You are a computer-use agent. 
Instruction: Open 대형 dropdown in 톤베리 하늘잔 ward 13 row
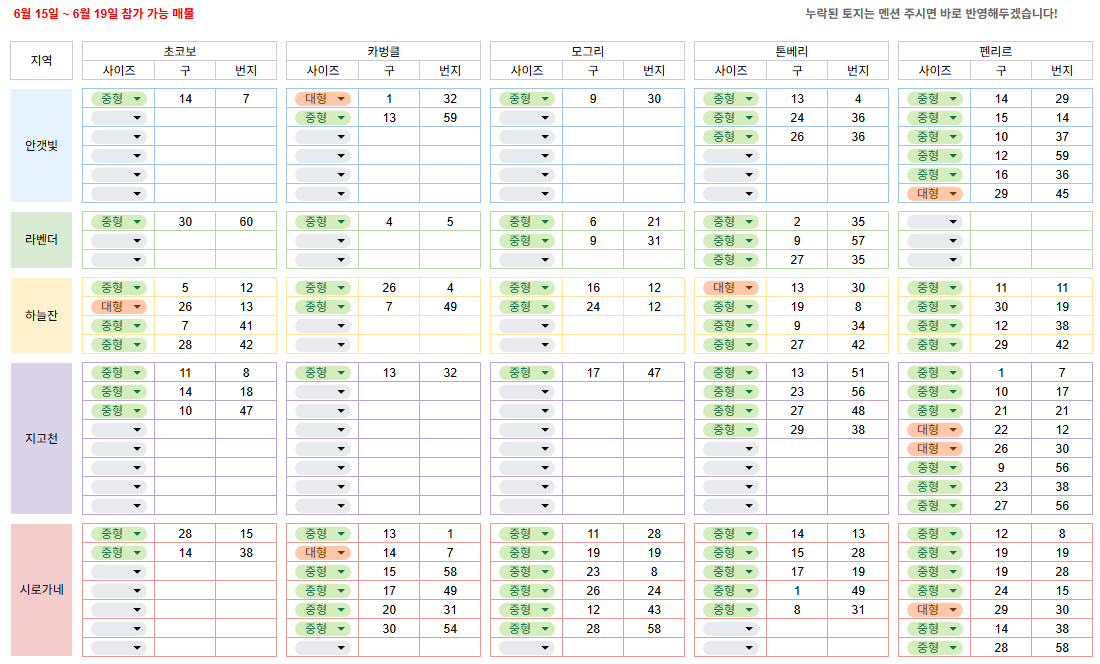click(730, 287)
